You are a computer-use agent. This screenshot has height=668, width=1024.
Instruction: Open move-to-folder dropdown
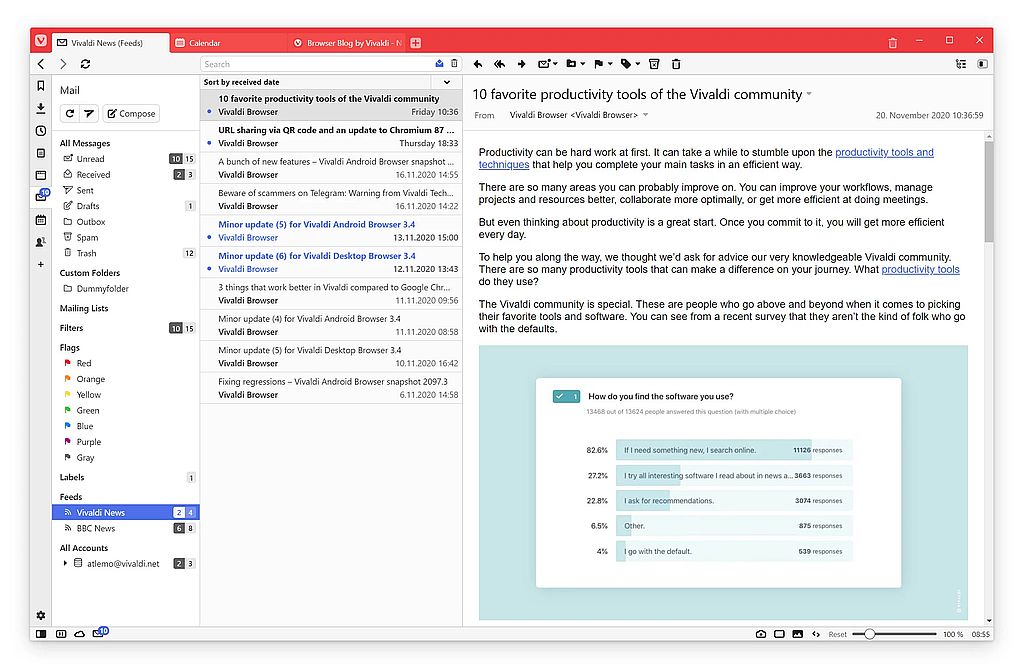[575, 64]
